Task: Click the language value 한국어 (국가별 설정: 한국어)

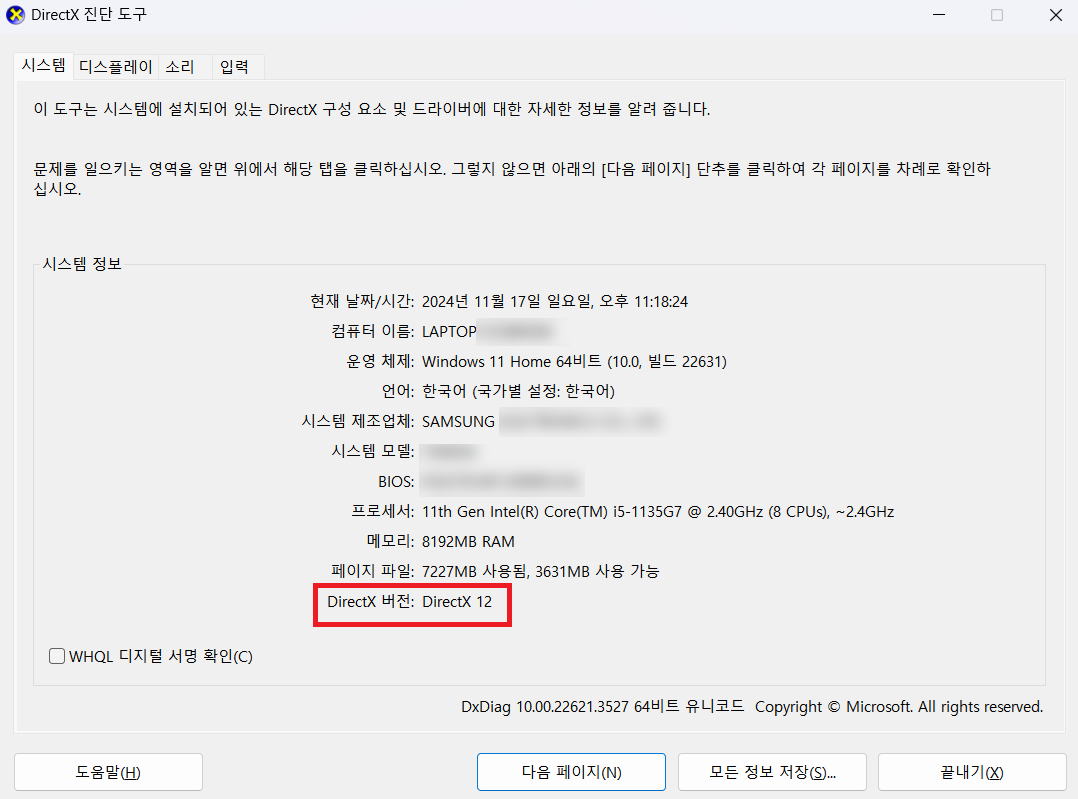Action: pyautogui.click(x=518, y=391)
